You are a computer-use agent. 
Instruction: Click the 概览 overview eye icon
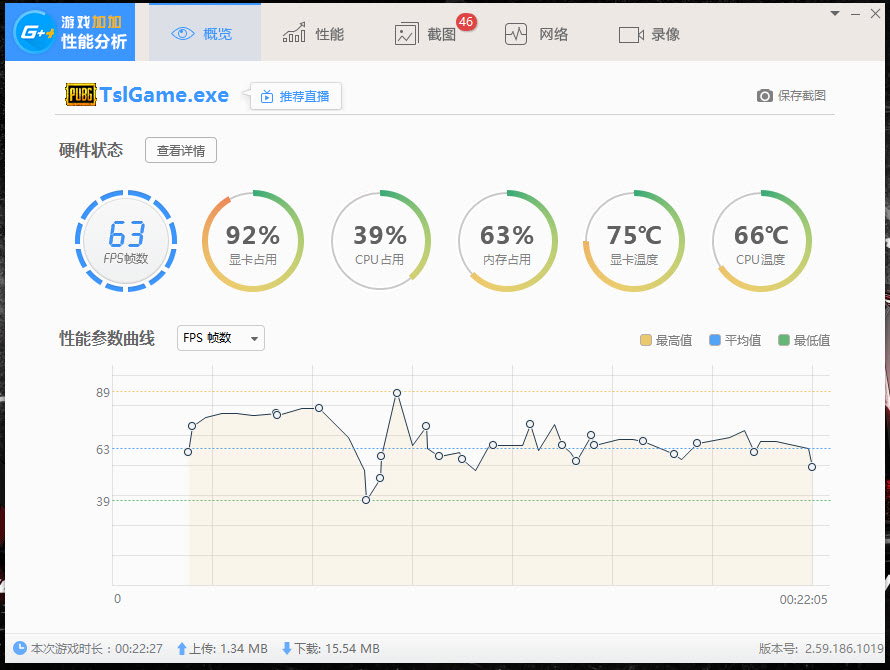181,32
